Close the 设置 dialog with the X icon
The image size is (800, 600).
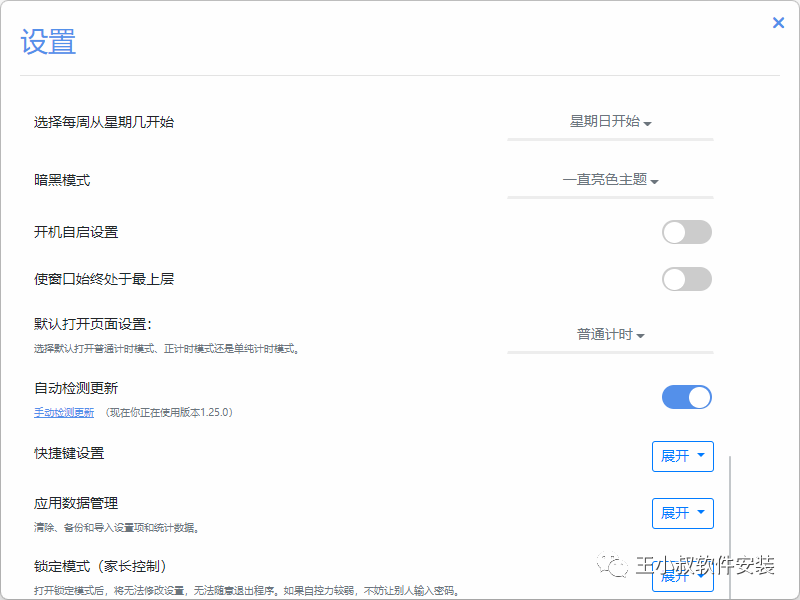[x=778, y=23]
